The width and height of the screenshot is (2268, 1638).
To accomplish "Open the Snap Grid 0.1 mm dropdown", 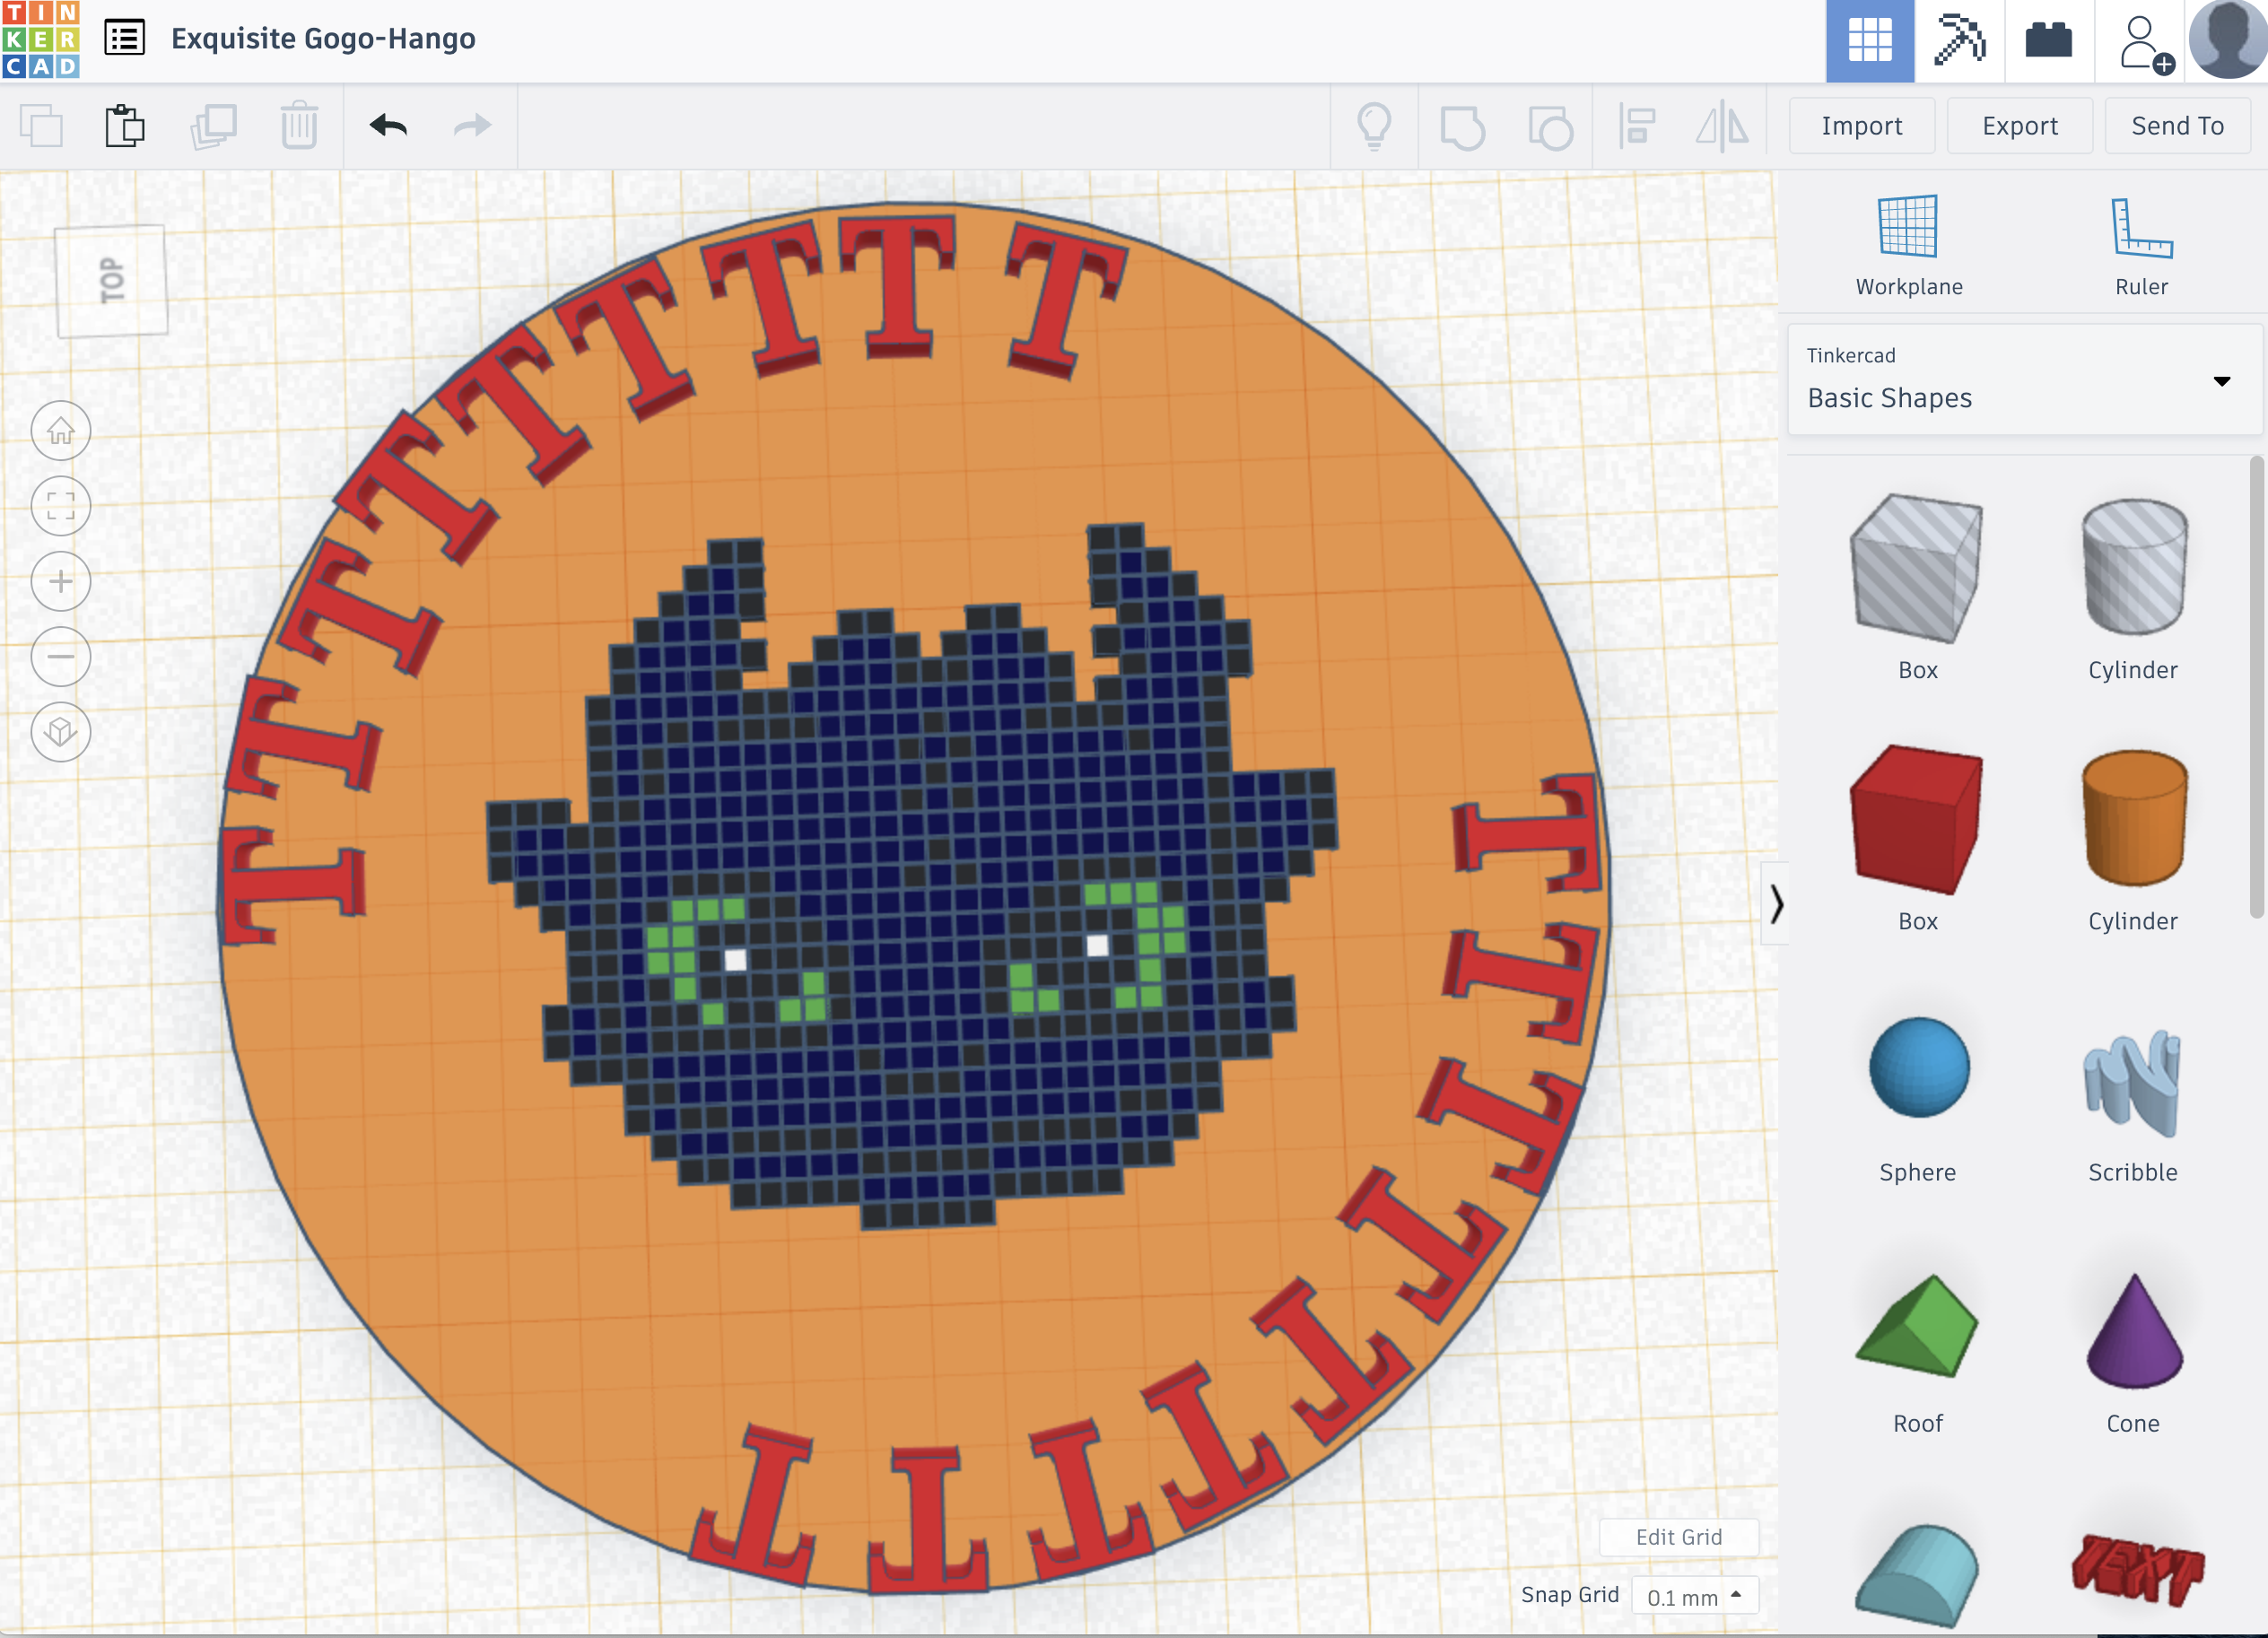I will (x=1694, y=1597).
